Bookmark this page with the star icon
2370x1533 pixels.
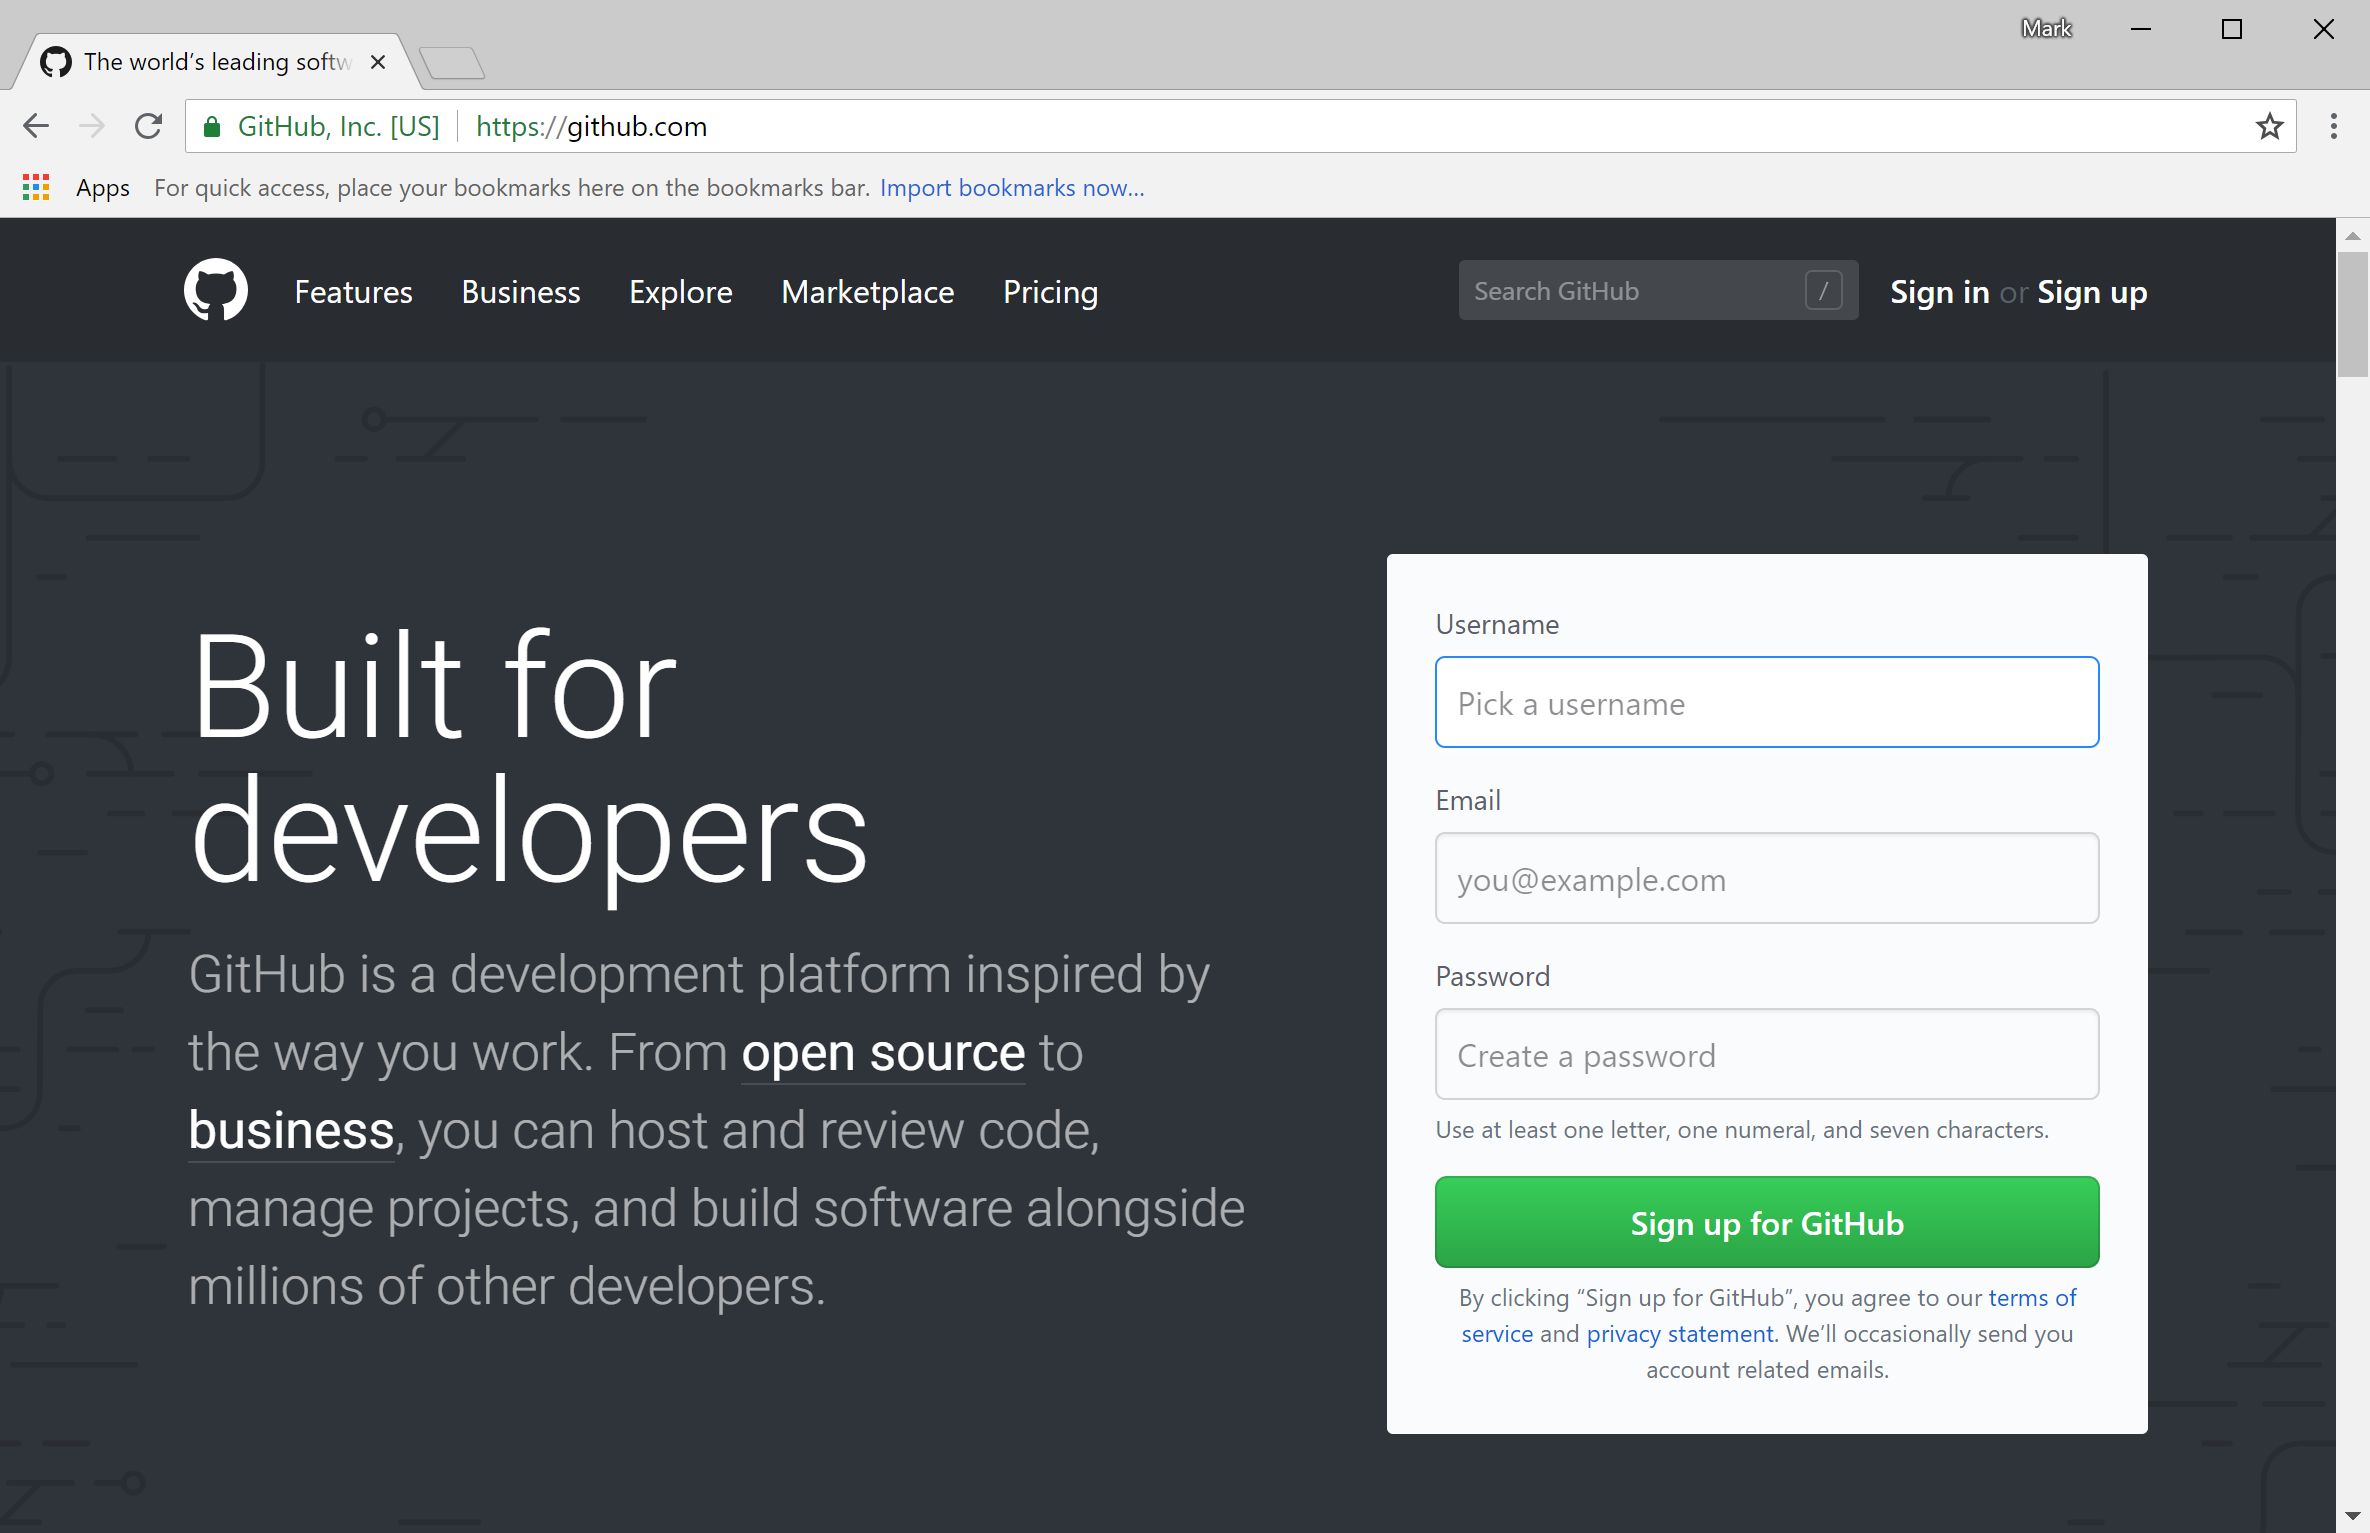2269,126
